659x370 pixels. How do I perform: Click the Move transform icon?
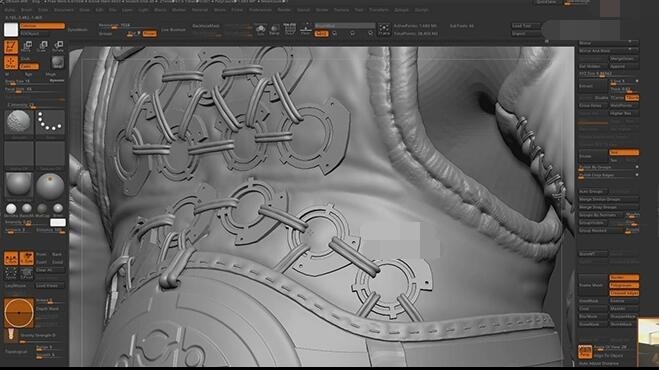pos(28,46)
